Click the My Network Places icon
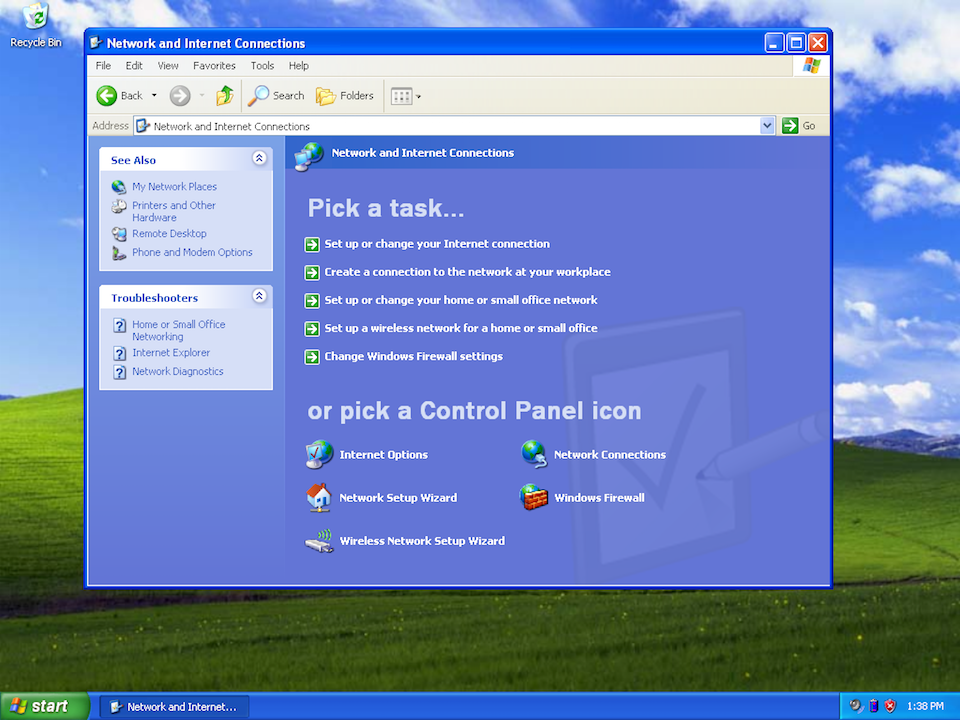This screenshot has width=960, height=720. point(119,187)
